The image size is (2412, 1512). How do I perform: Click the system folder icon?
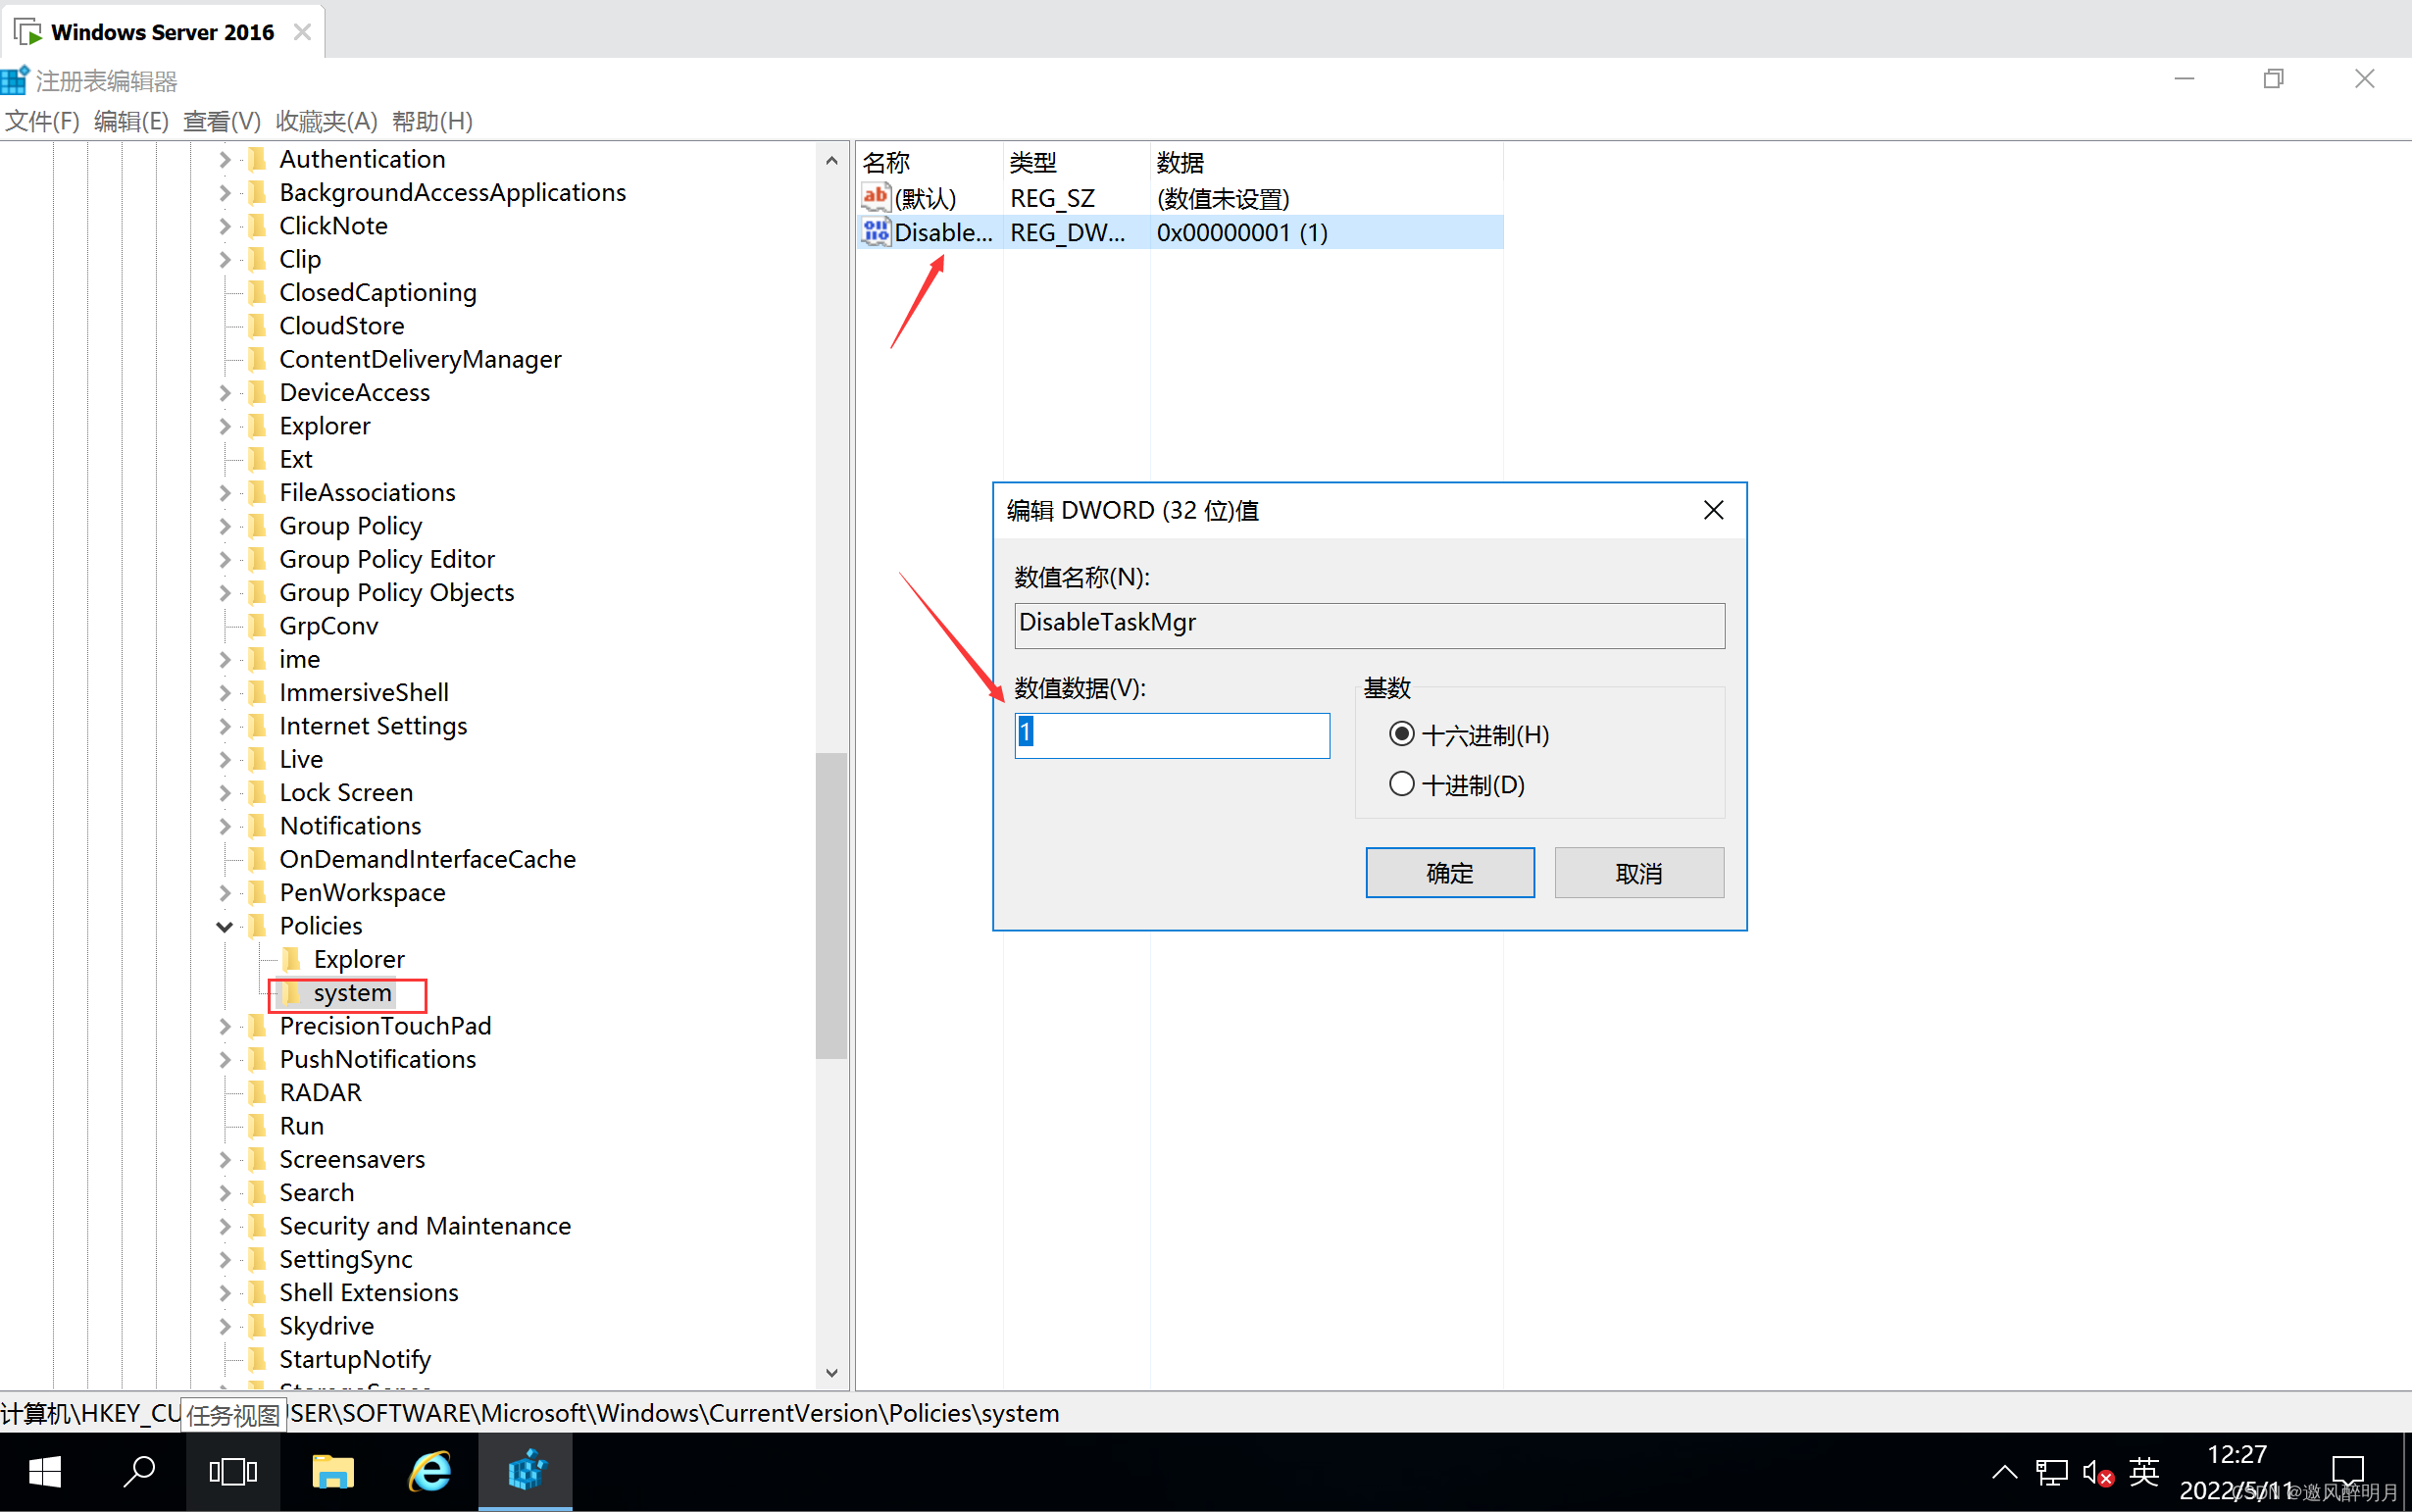point(292,993)
